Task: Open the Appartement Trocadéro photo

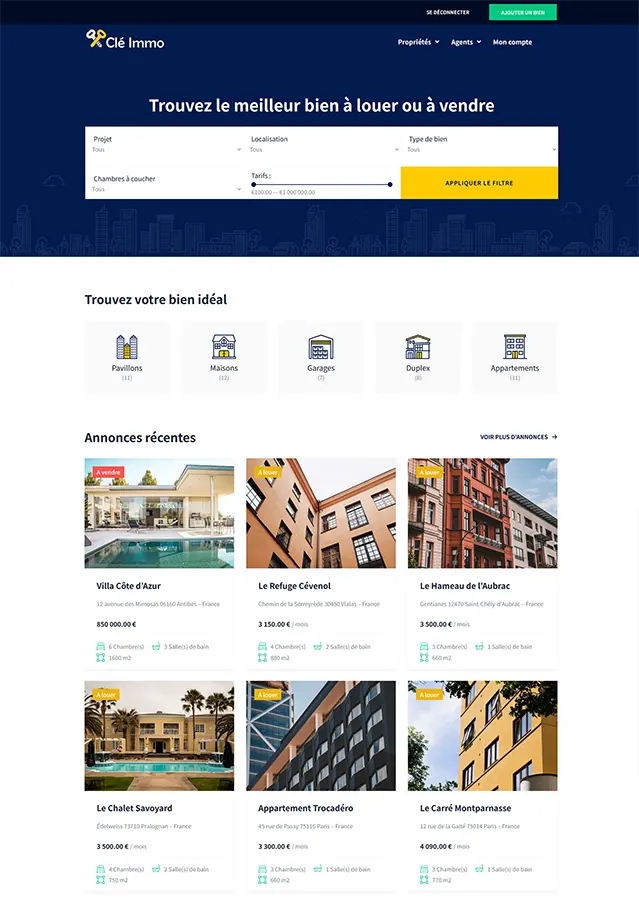Action: pyautogui.click(x=321, y=736)
